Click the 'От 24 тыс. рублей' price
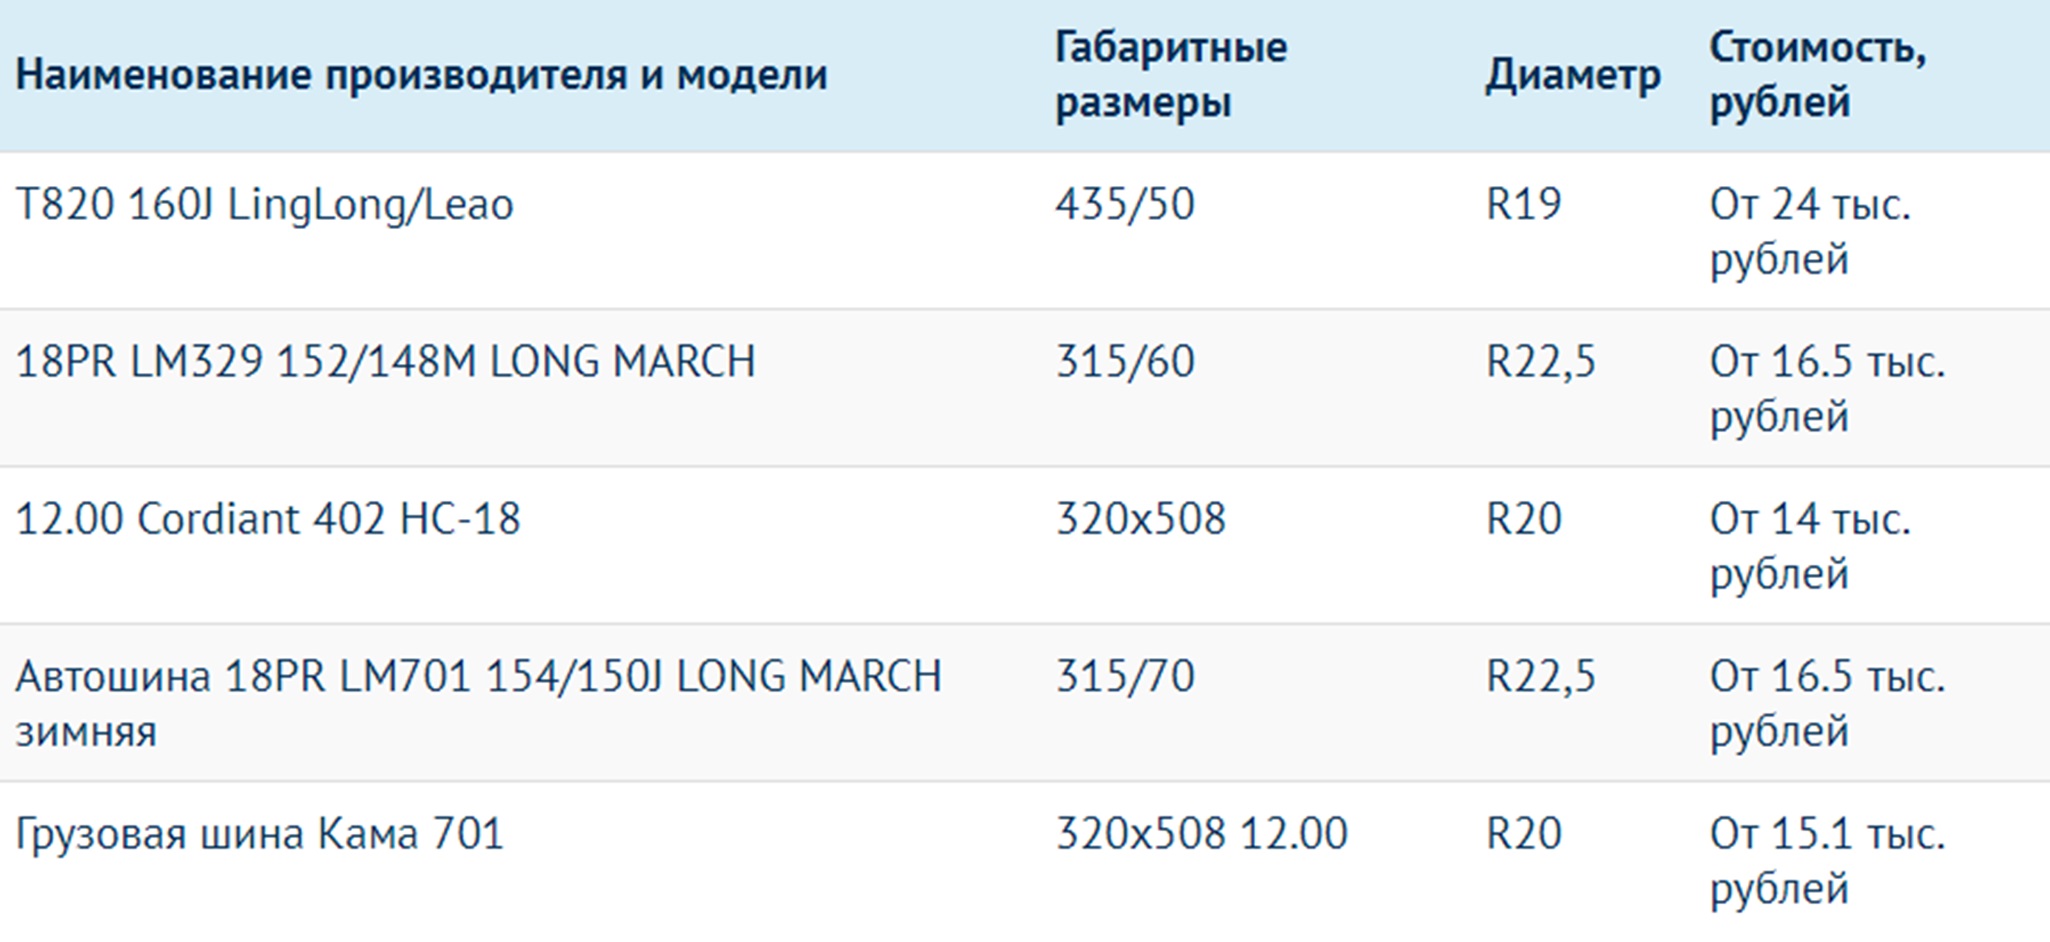The width and height of the screenshot is (2050, 942). [1810, 232]
